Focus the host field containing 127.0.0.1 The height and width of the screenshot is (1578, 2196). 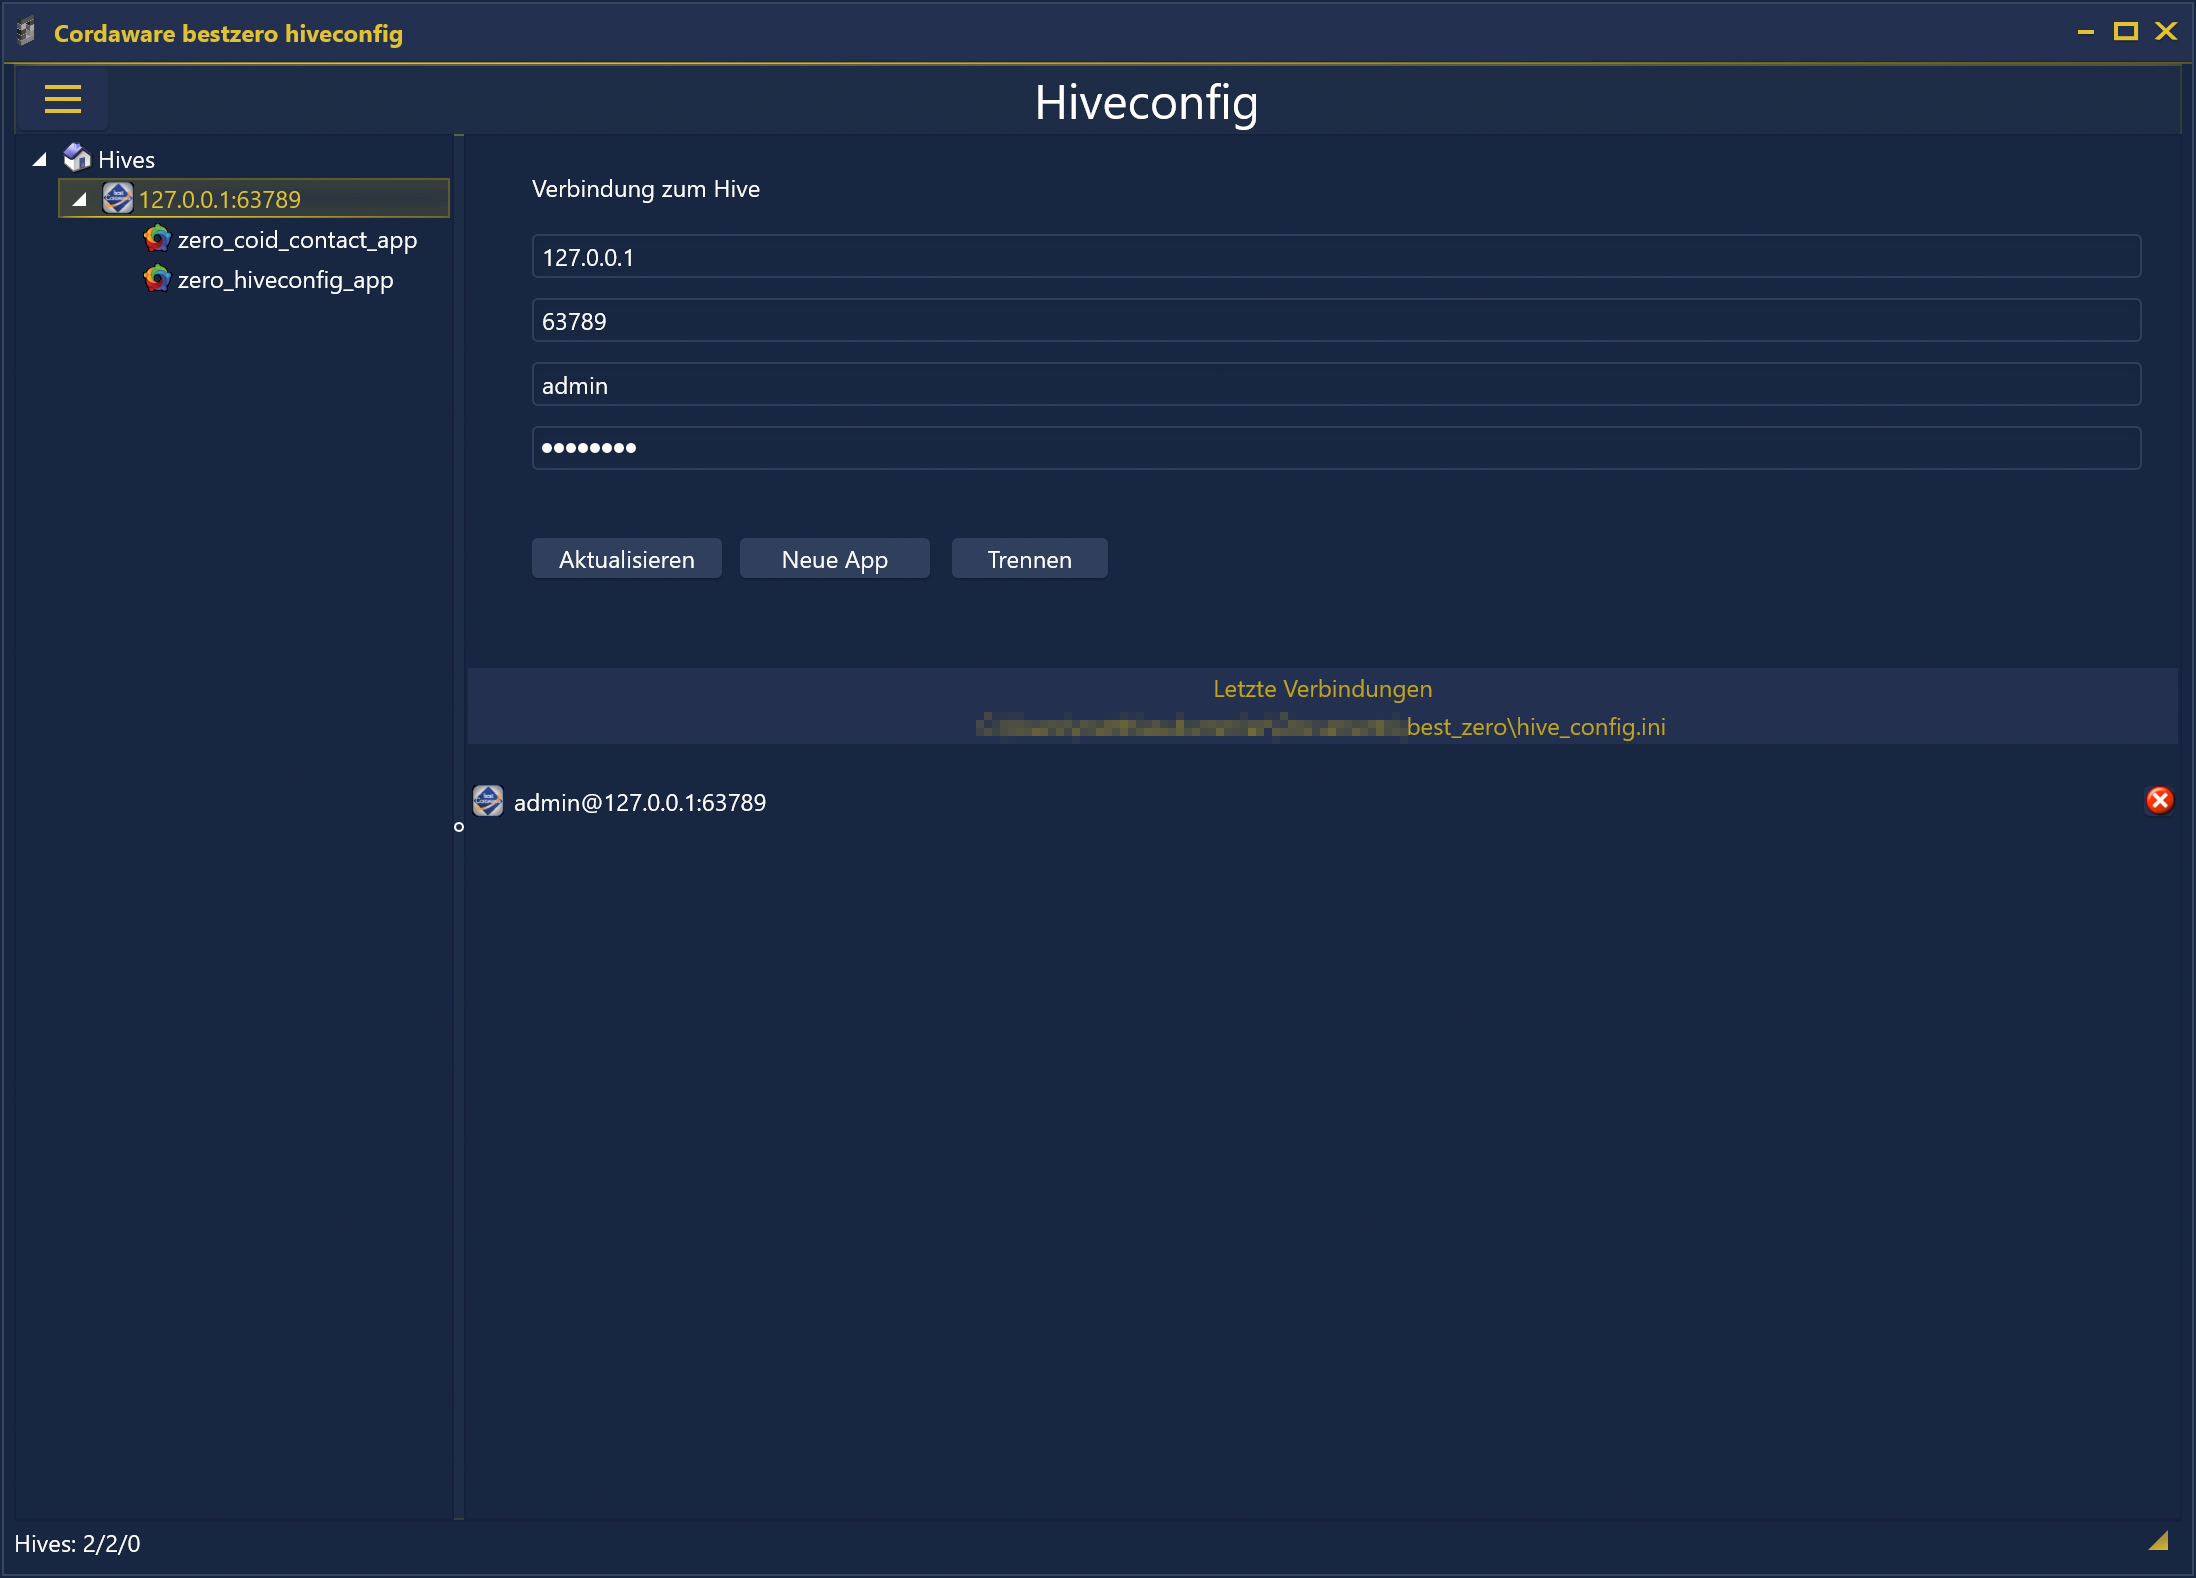click(1336, 257)
